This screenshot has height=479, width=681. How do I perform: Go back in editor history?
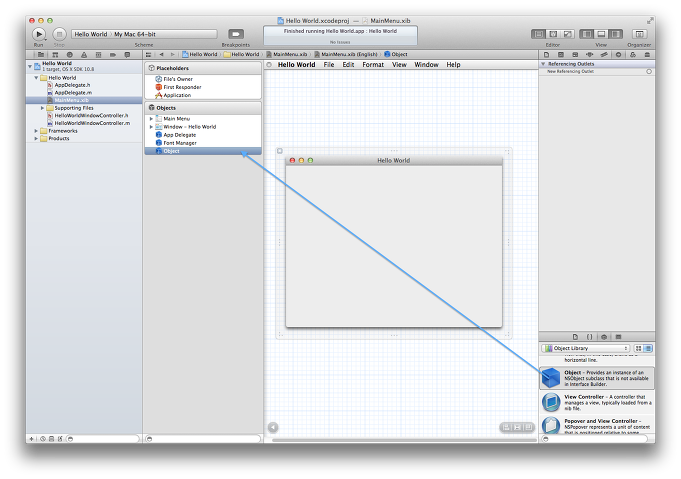[162, 55]
